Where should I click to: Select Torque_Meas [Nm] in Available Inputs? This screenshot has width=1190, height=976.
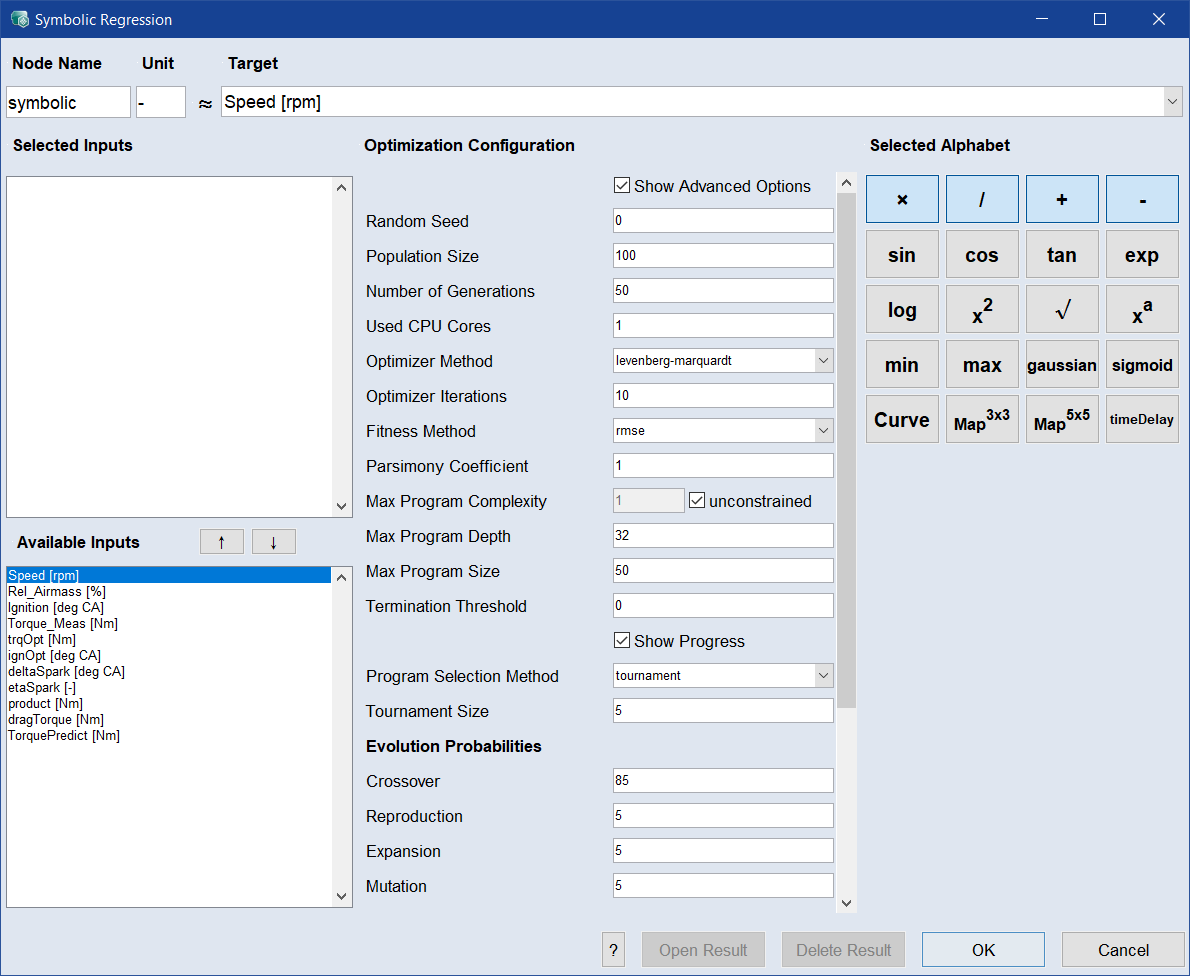tap(63, 624)
